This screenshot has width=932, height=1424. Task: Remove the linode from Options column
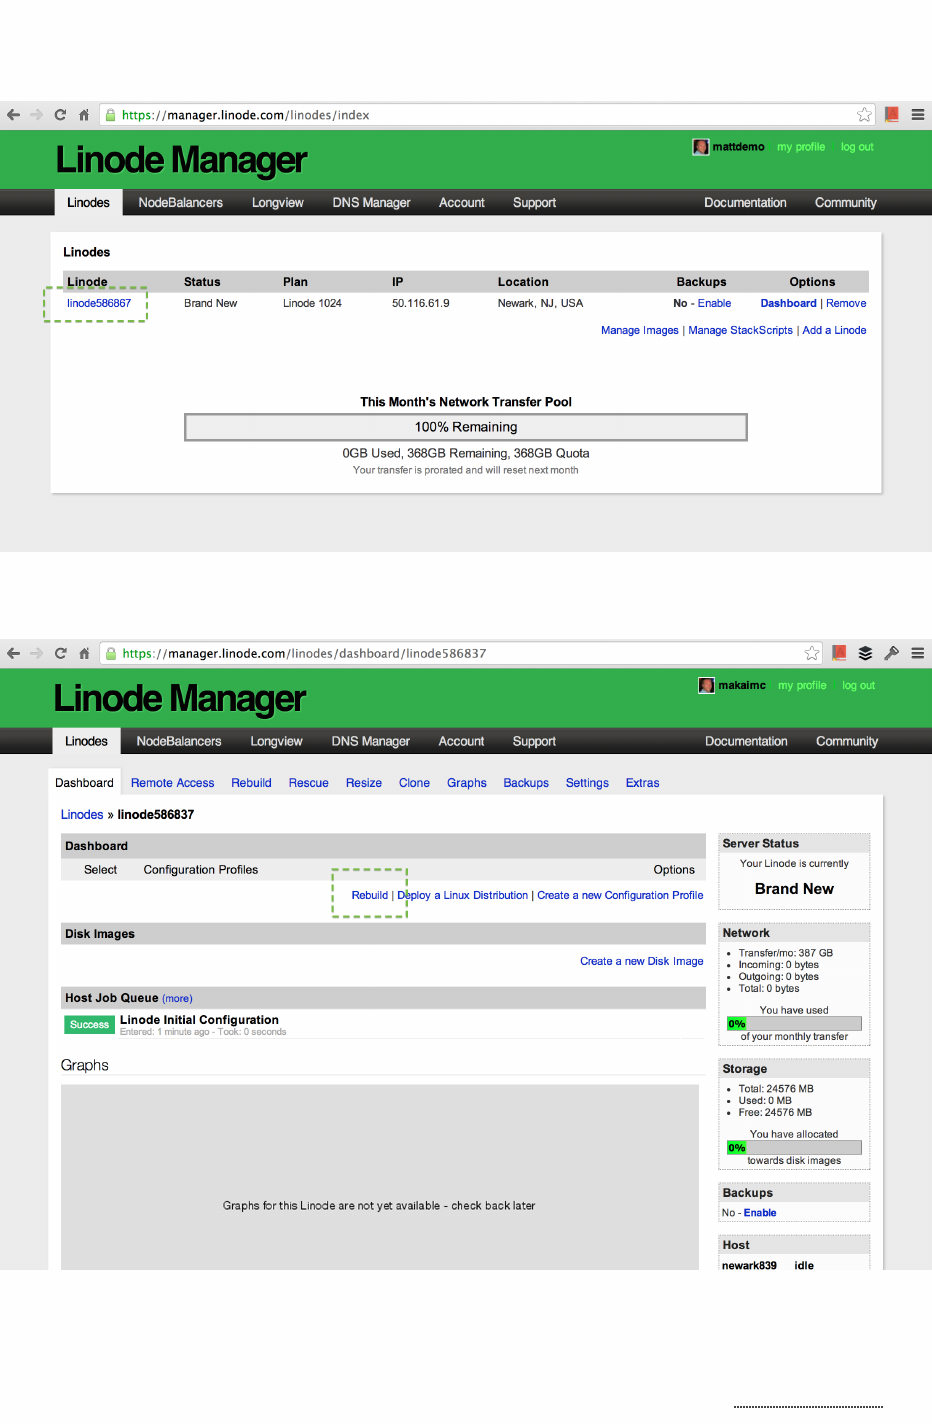tap(846, 304)
